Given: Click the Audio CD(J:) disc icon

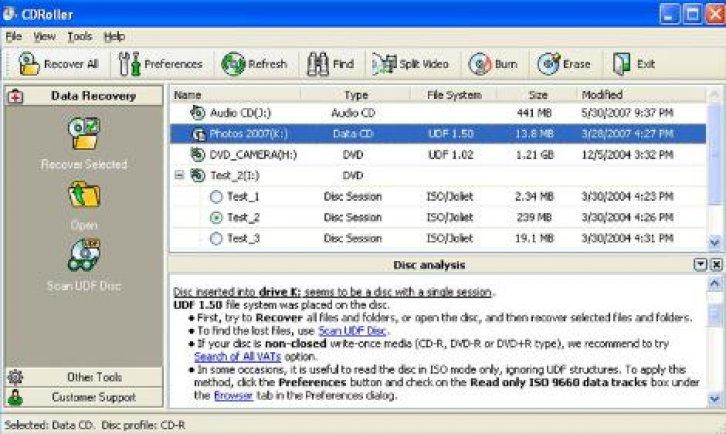Looking at the screenshot, I should tap(198, 113).
